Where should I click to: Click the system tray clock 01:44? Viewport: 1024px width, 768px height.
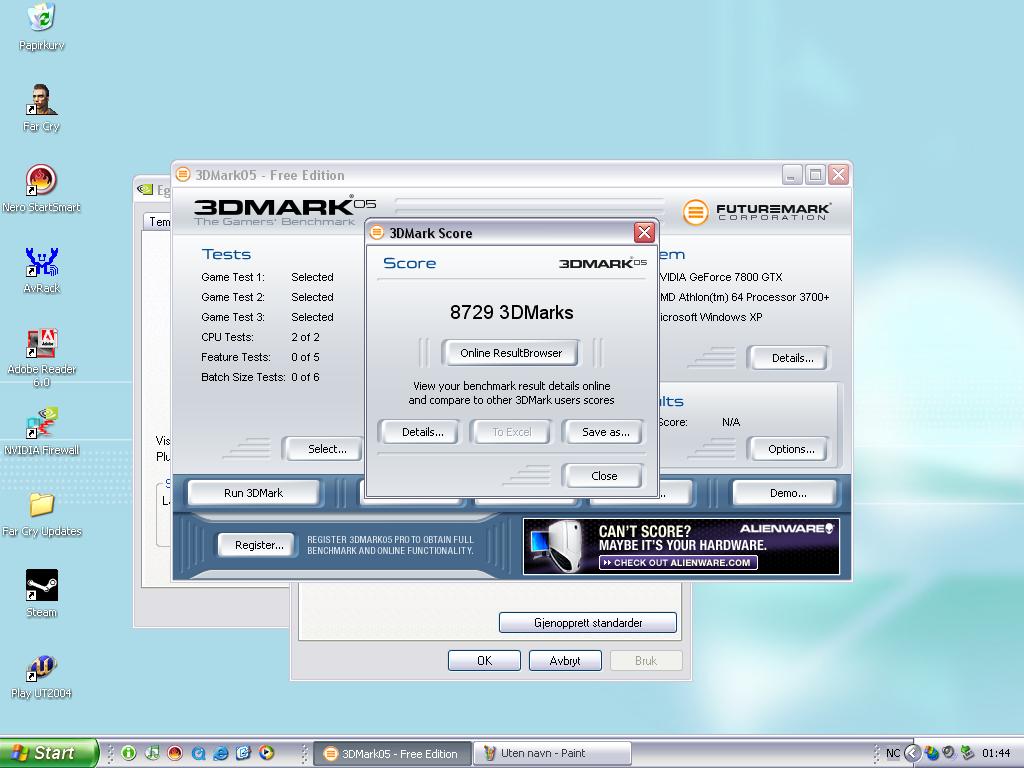coord(996,753)
